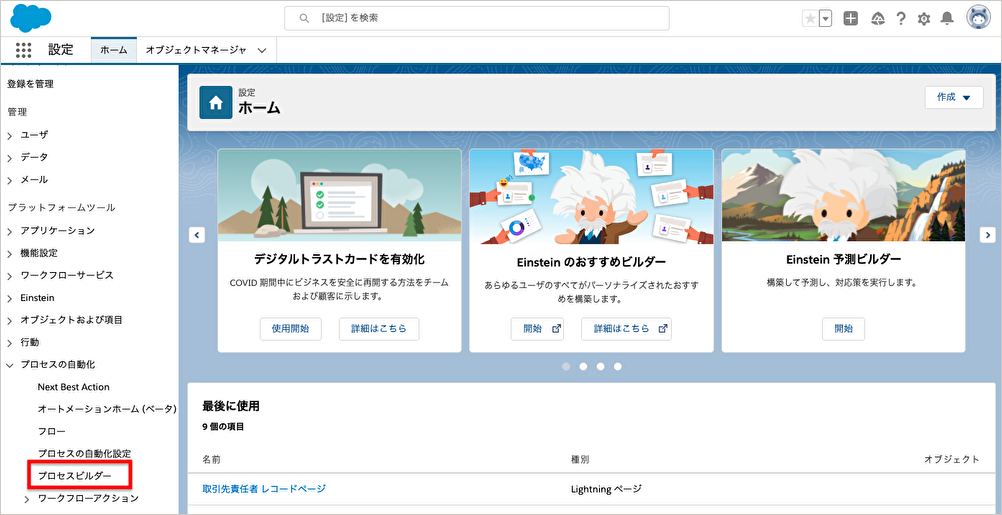Click the 名前 column header
1002x515 pixels.
click(x=212, y=459)
